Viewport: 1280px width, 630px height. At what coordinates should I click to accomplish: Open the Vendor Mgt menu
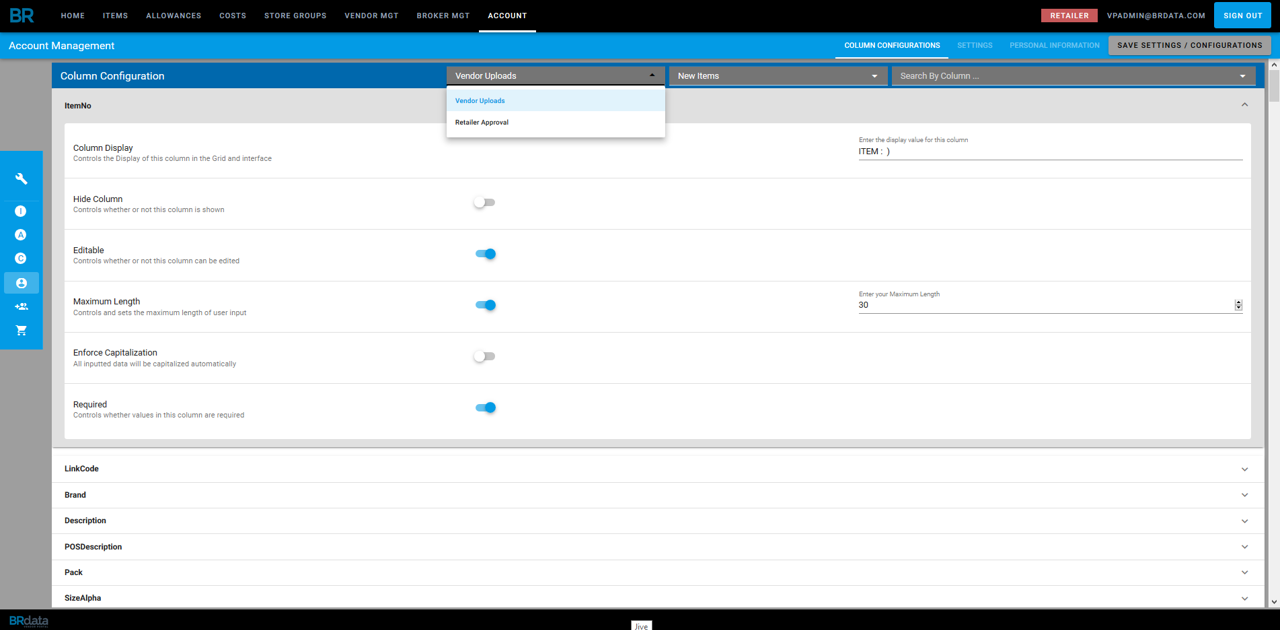pos(371,16)
